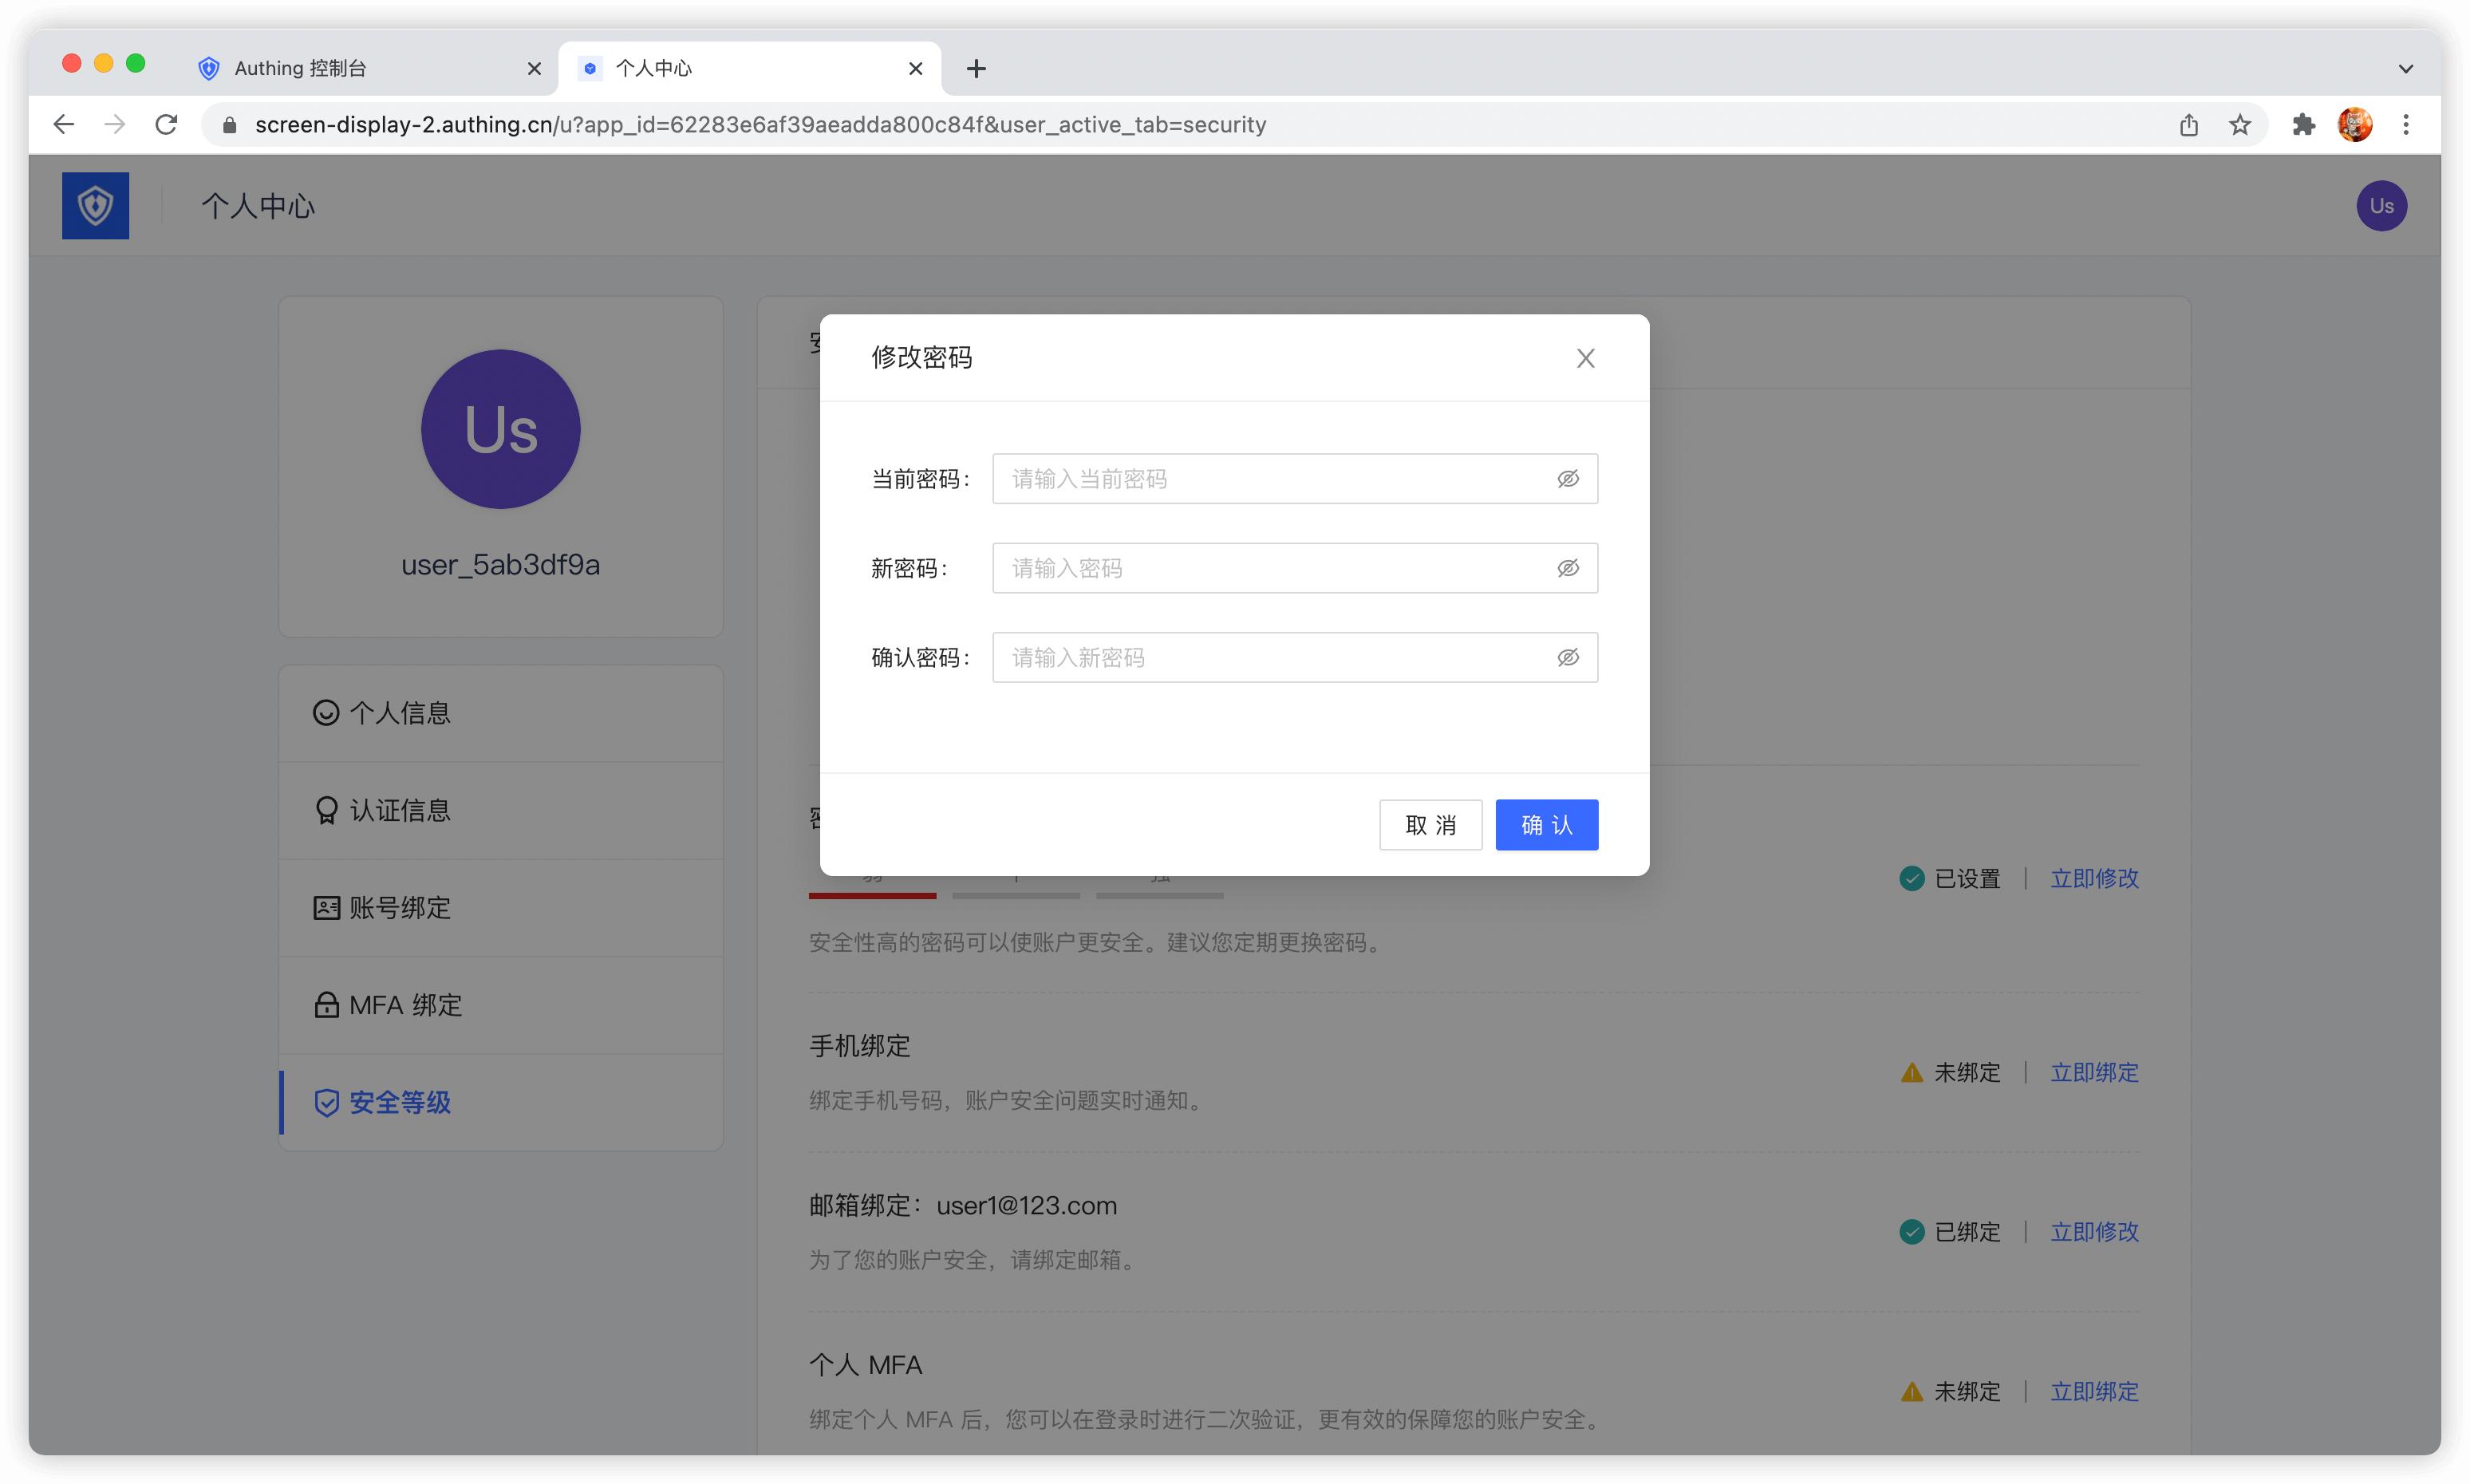Click the 手机绑定 heading

(859, 1046)
